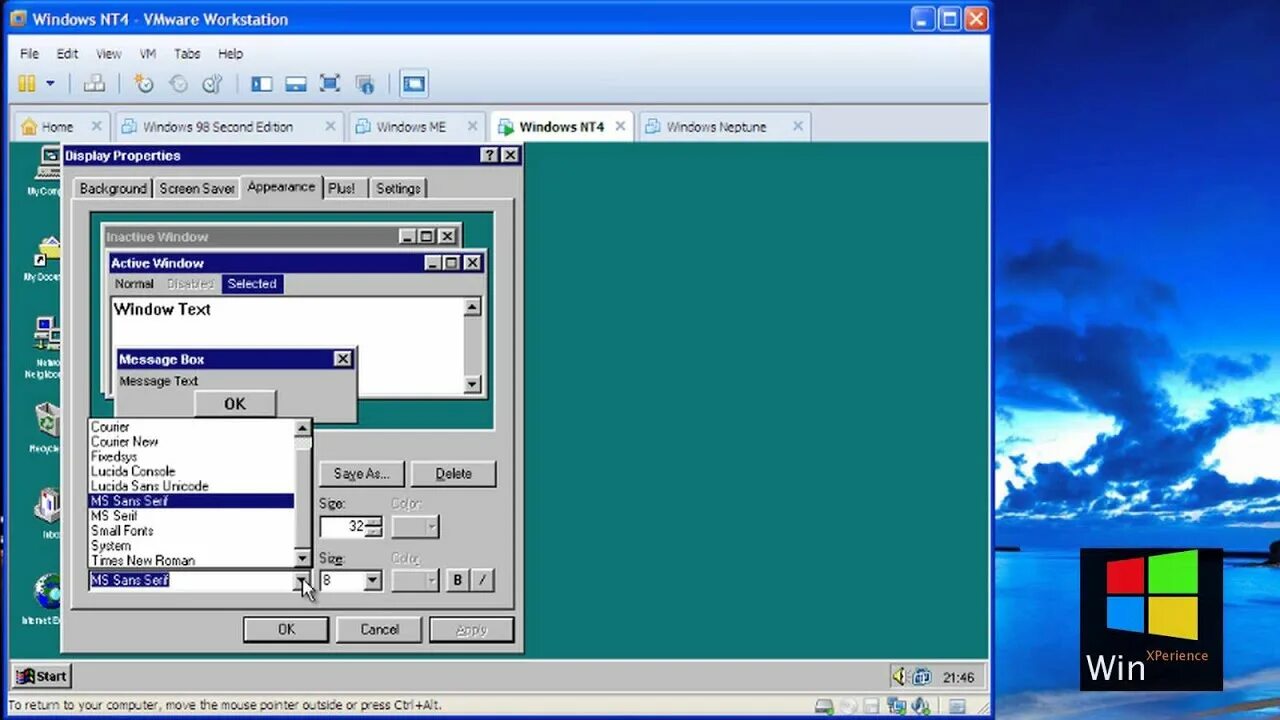This screenshot has height=720, width=1280.
Task: Click the volume speaker tray icon
Action: [x=900, y=677]
